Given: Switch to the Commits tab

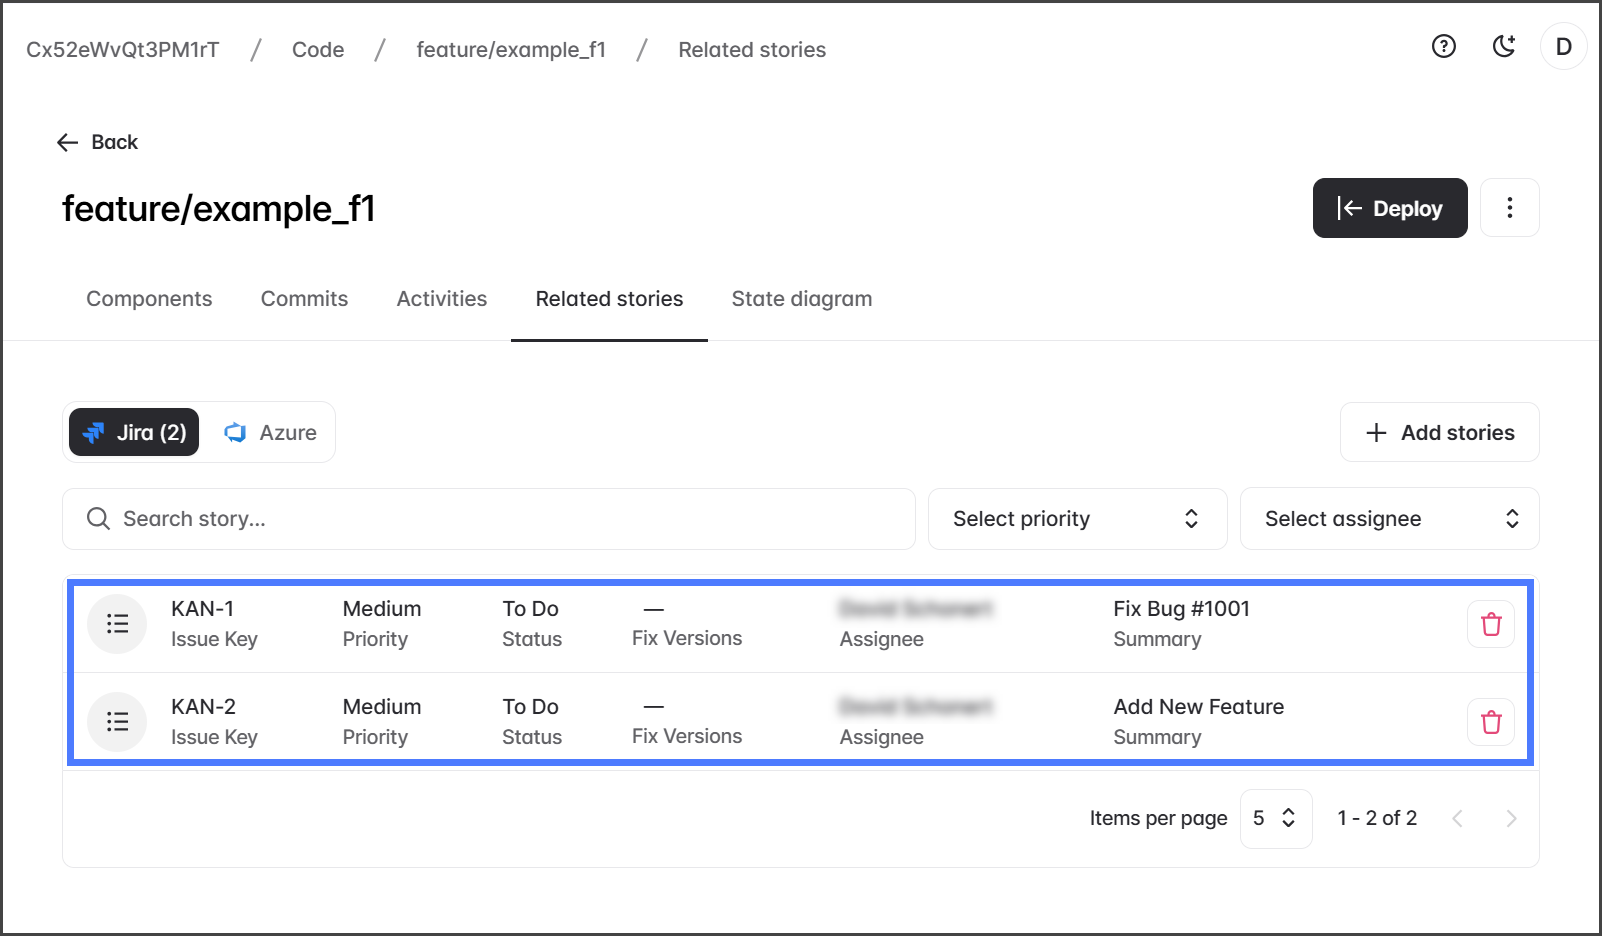Looking at the screenshot, I should [x=304, y=299].
